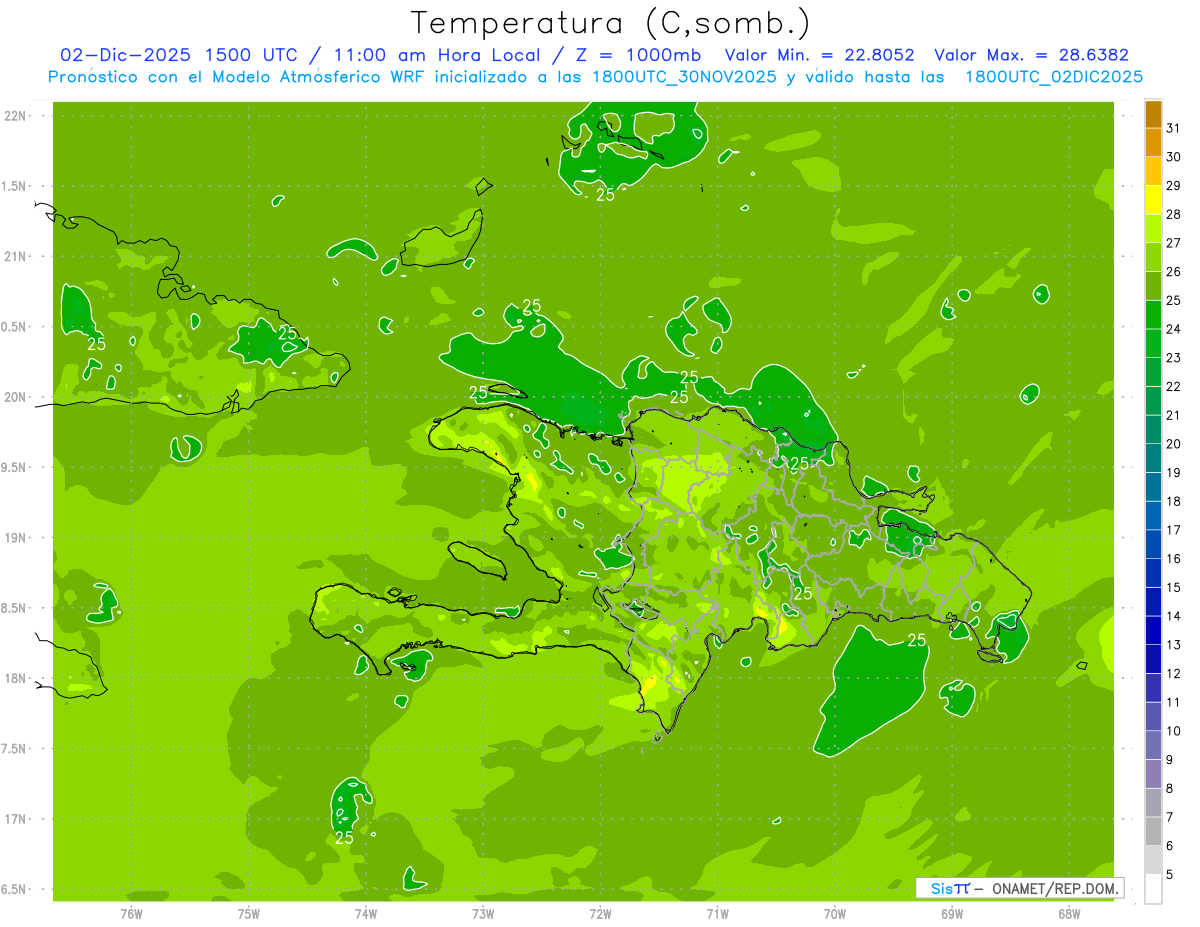Click the '31' value on the color scale
Image resolution: width=1200 pixels, height=927 pixels.
pos(1174,128)
